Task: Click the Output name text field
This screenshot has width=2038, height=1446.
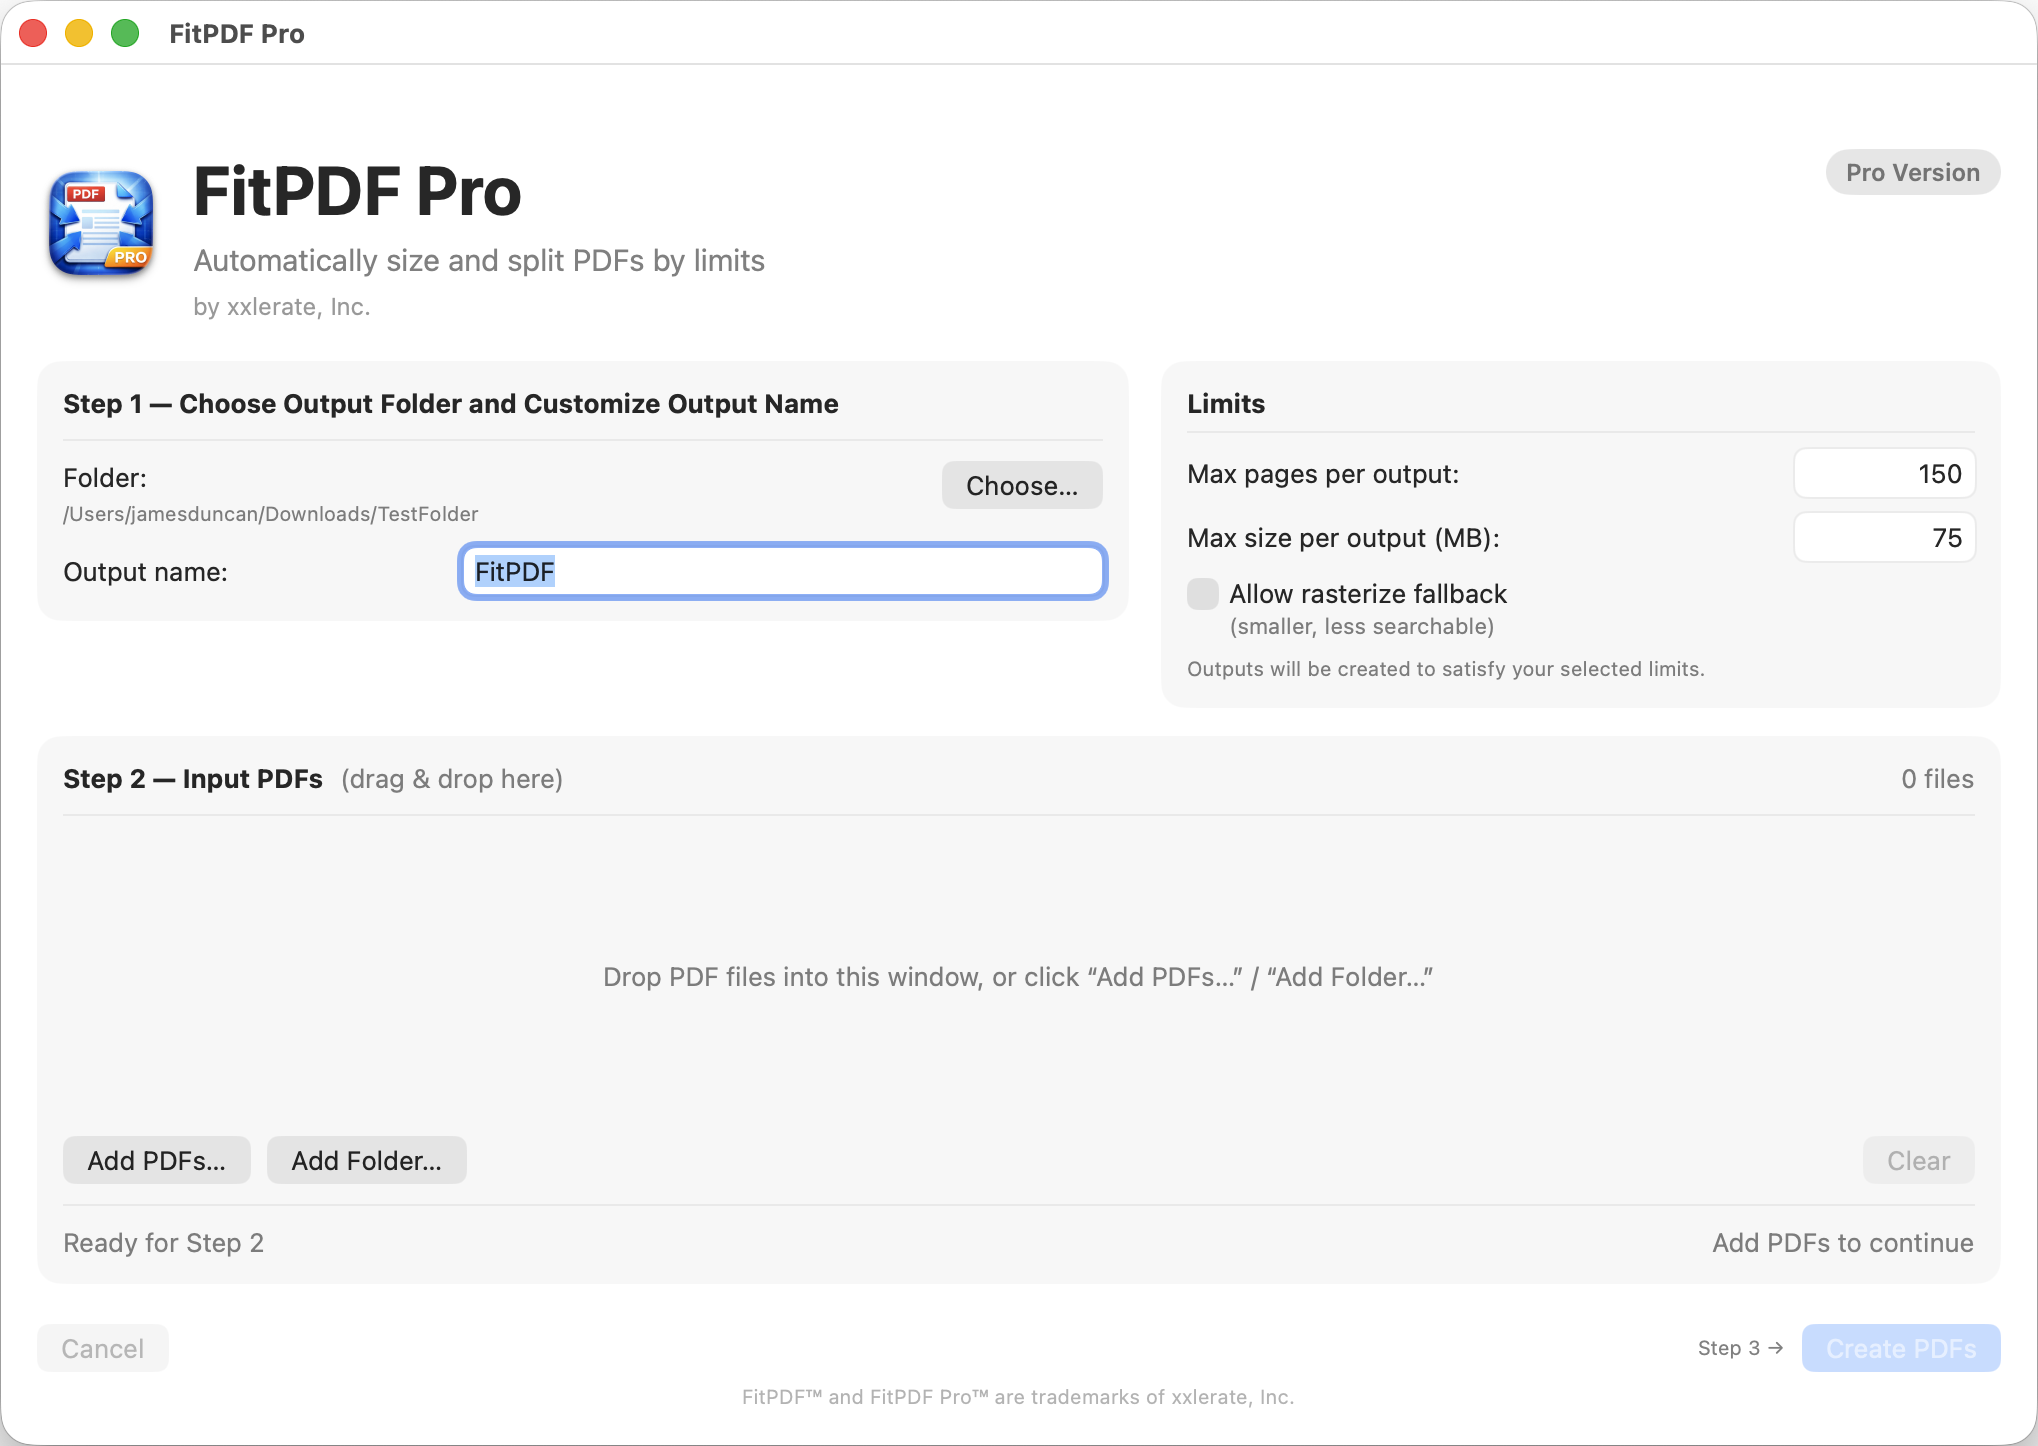Action: (782, 572)
